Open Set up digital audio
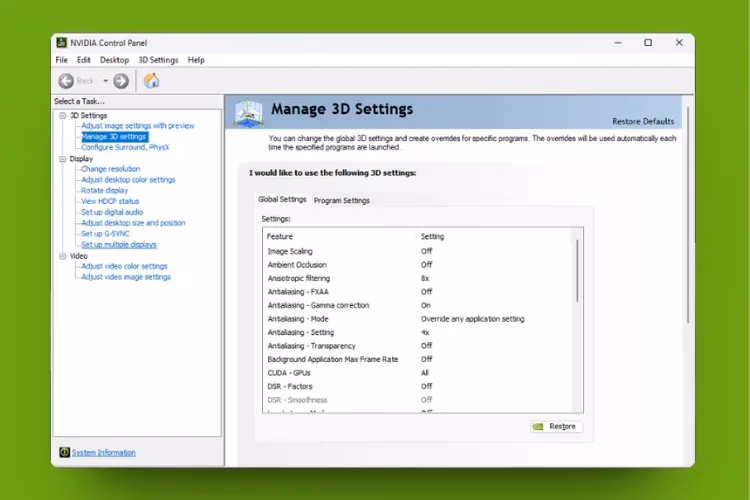Screen dimensions: 750x500 click(x=112, y=212)
